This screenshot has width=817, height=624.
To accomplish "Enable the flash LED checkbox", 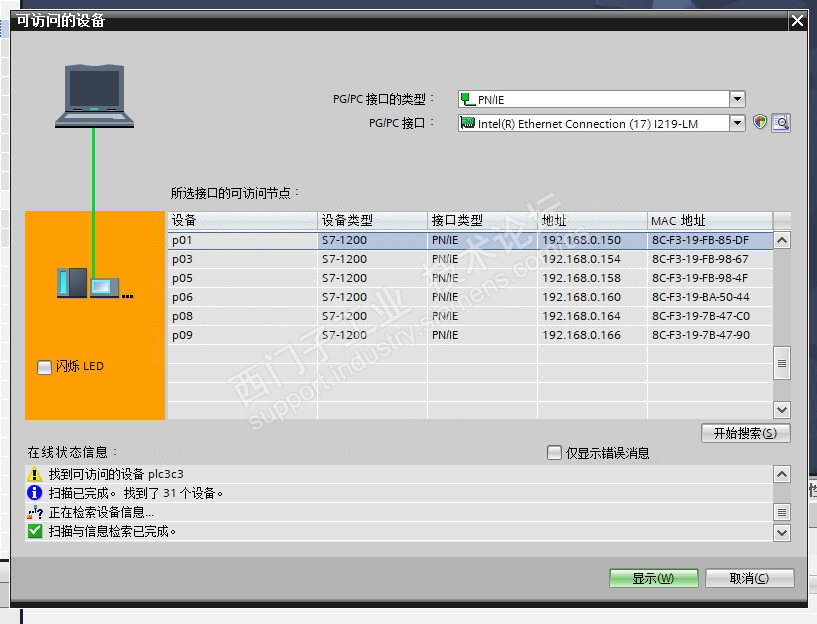I will tap(44, 367).
